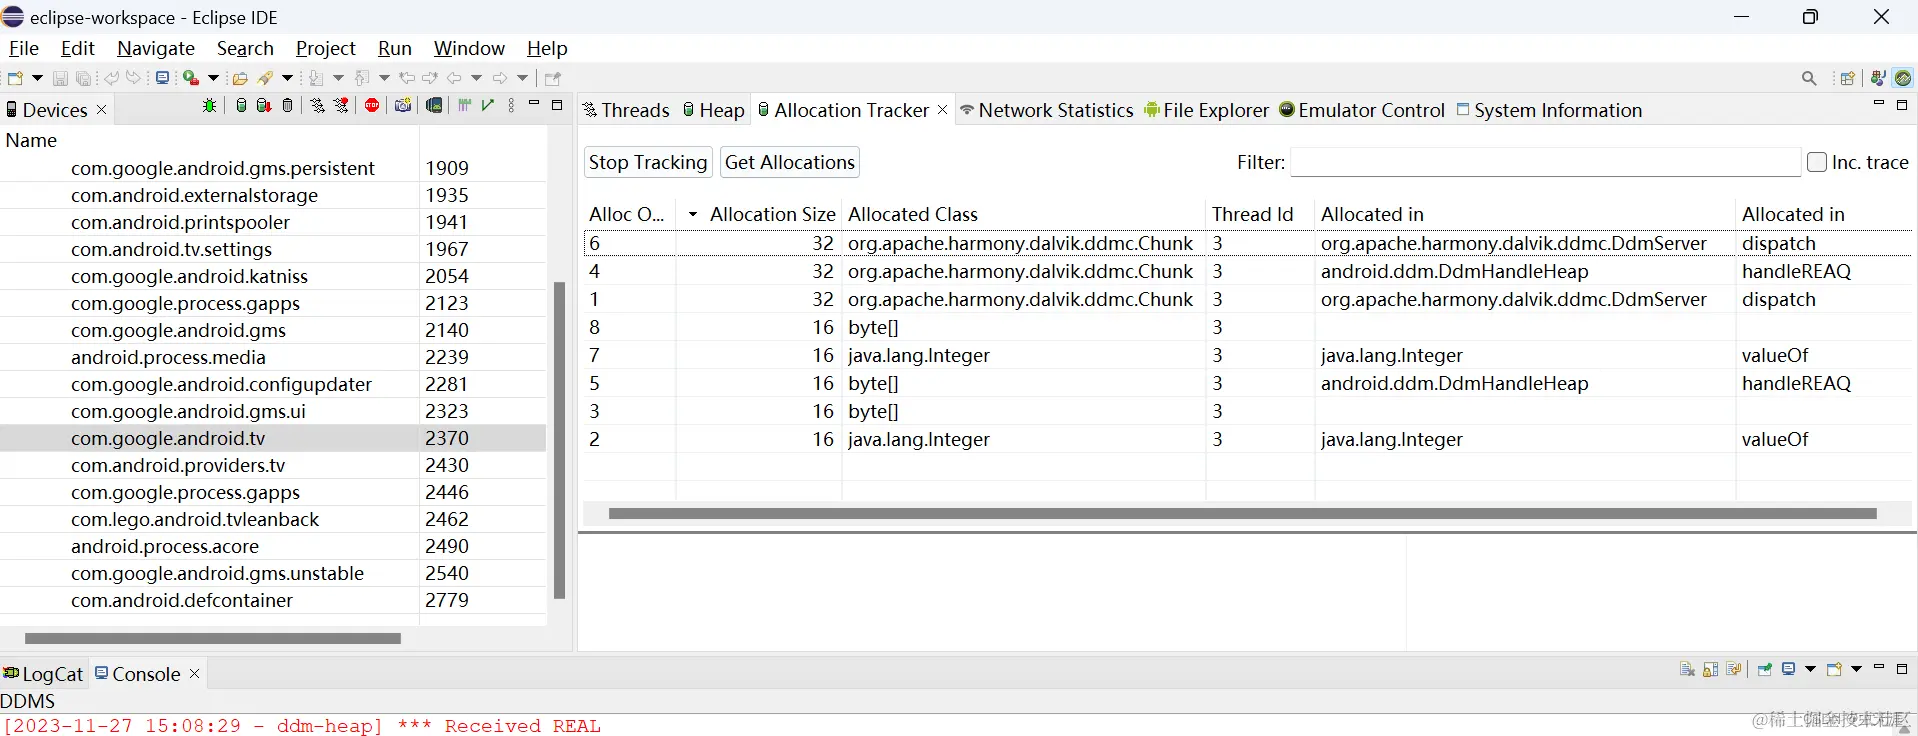Click the Search flashlight toolbar icon

coord(265,78)
